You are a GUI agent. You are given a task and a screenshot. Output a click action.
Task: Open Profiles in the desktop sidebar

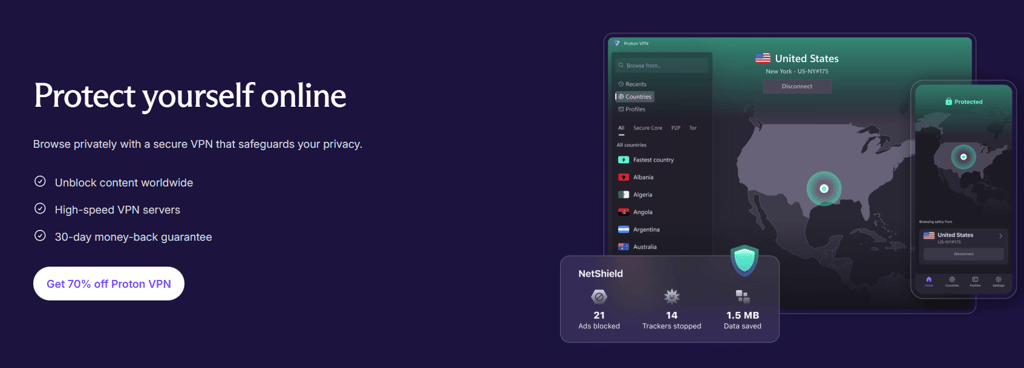[x=632, y=109]
